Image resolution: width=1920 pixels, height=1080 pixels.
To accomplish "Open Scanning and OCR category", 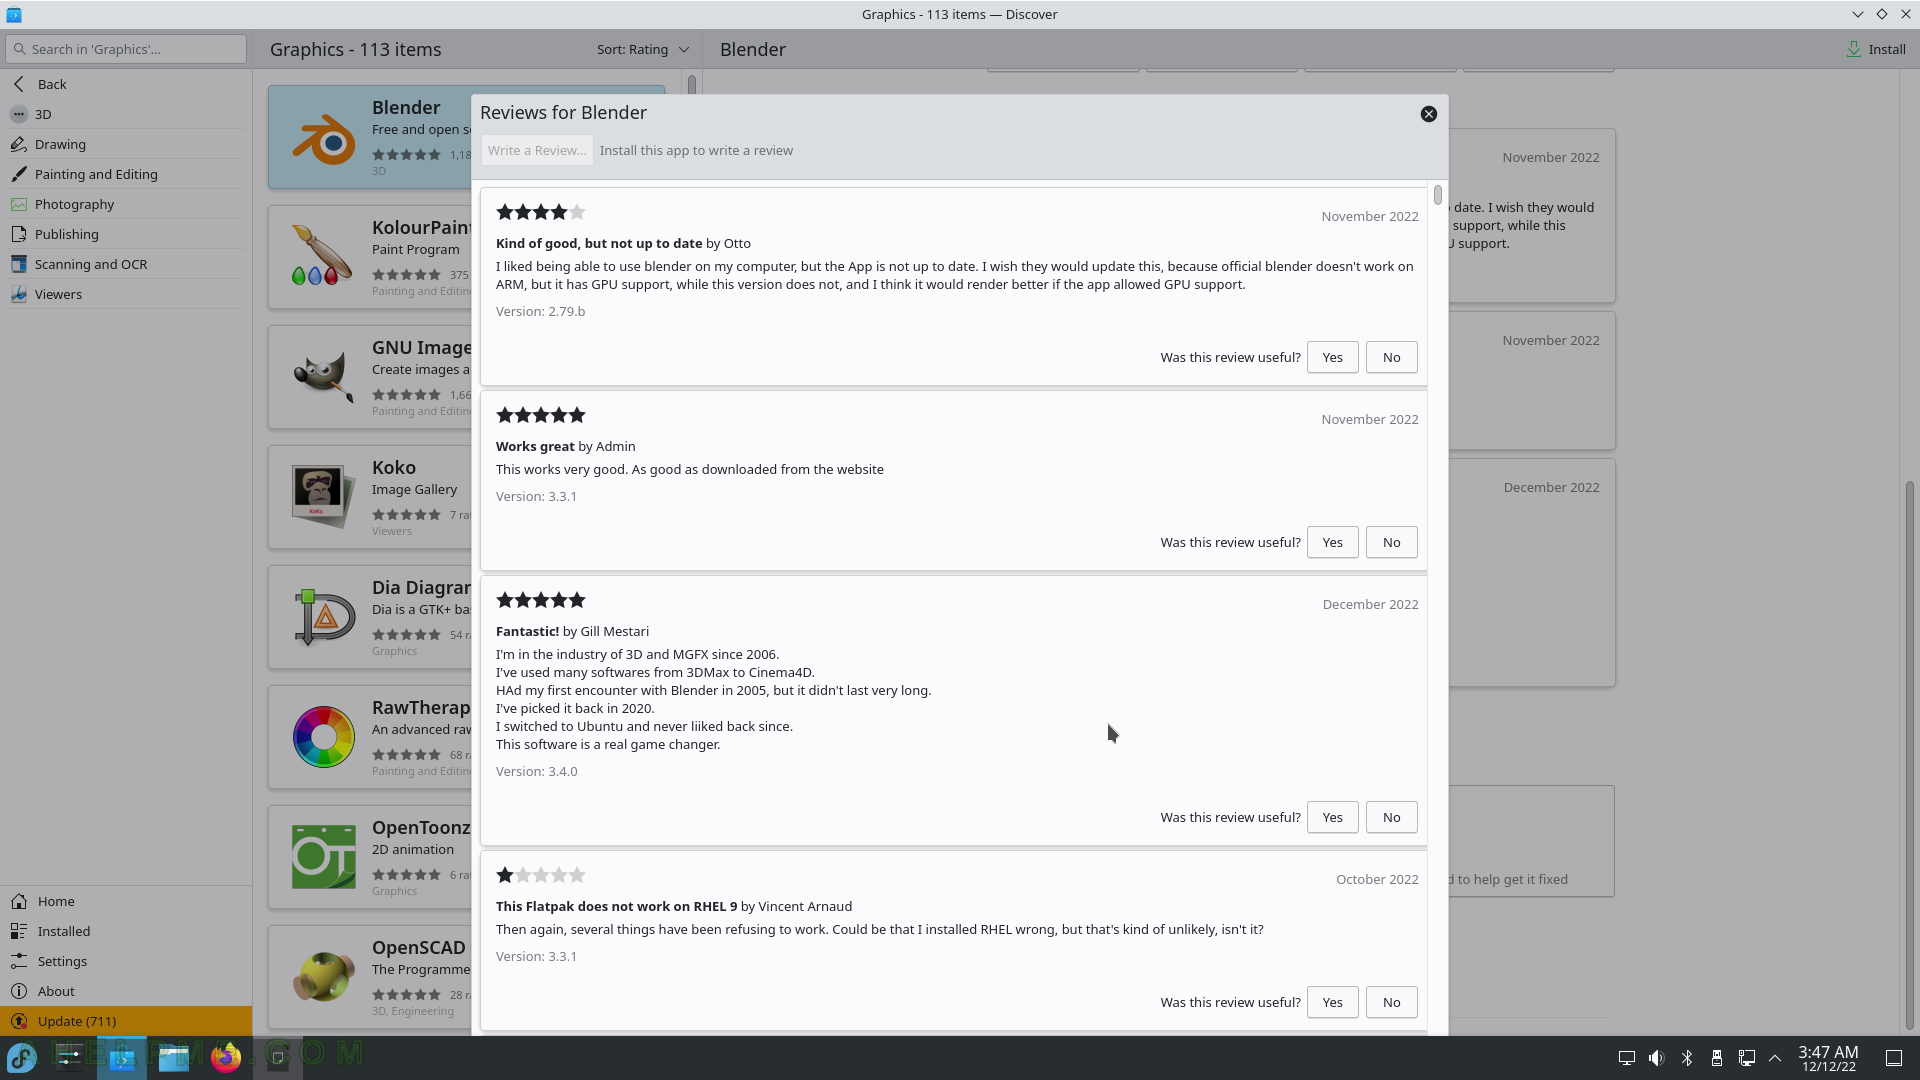I will 126,264.
